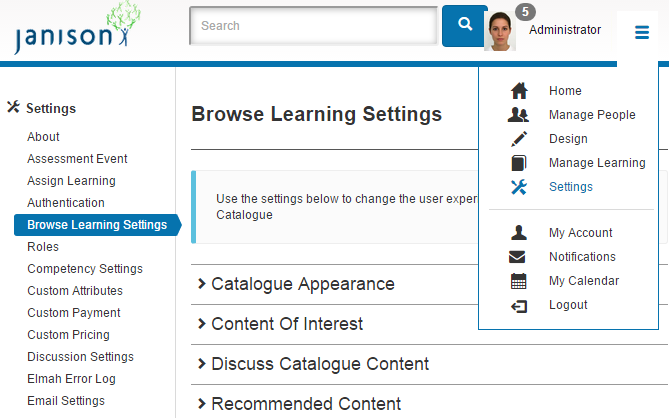Image resolution: width=669 pixels, height=418 pixels.
Task: Click the Design pencil icon
Action: tap(518, 139)
